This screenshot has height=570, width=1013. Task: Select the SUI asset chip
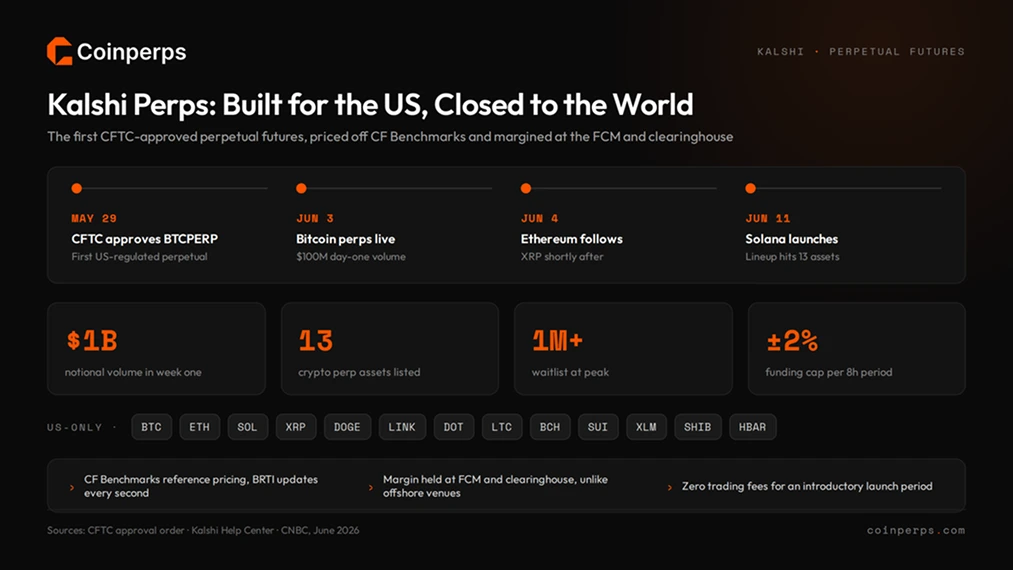tap(598, 427)
